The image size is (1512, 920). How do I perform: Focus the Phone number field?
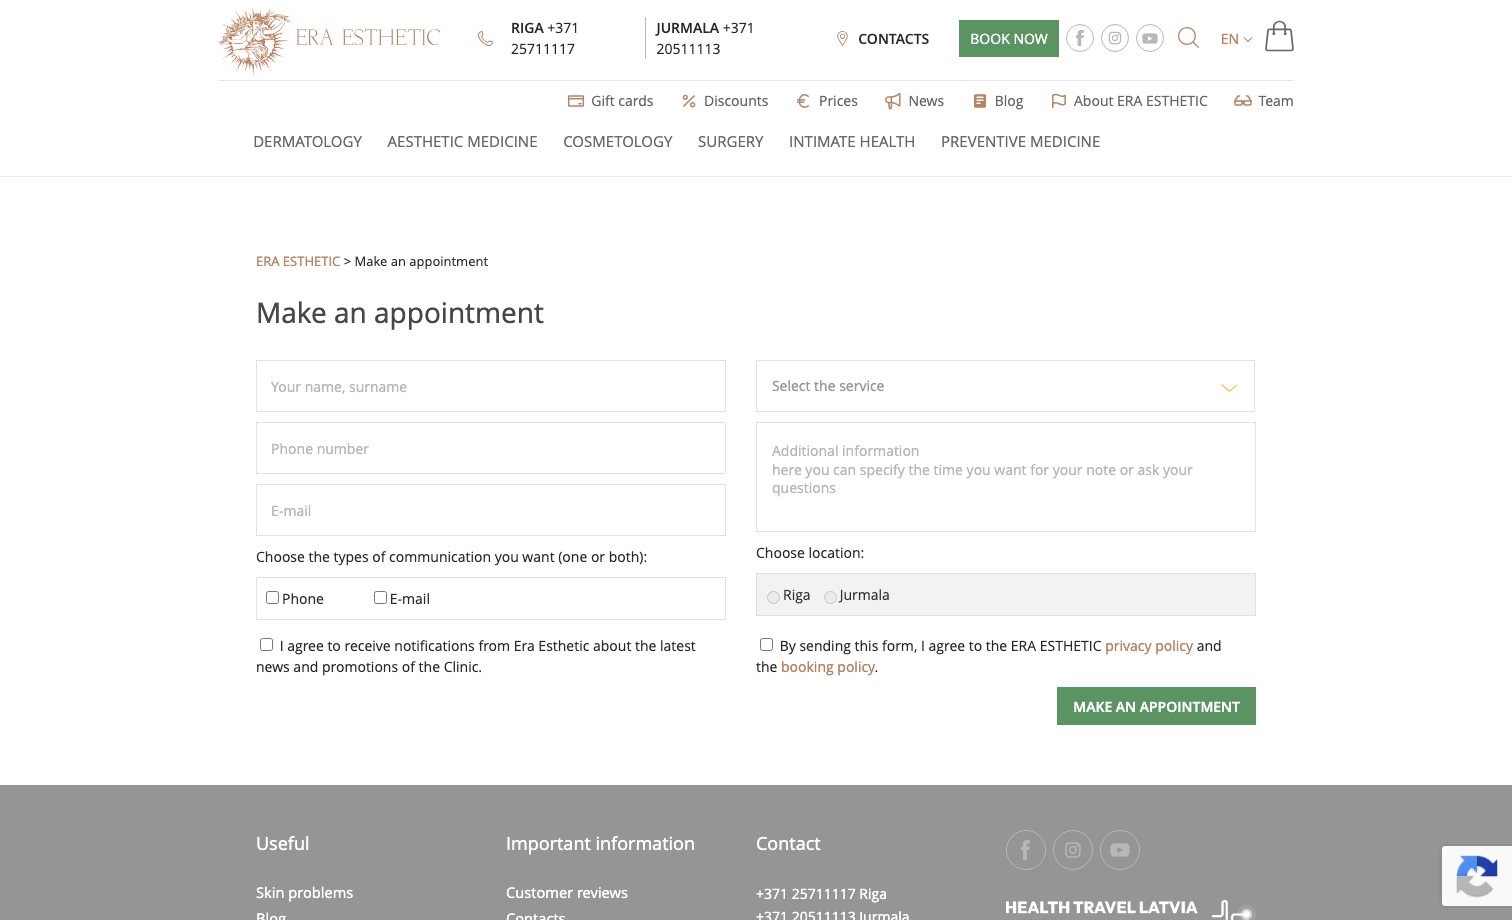[x=491, y=448]
